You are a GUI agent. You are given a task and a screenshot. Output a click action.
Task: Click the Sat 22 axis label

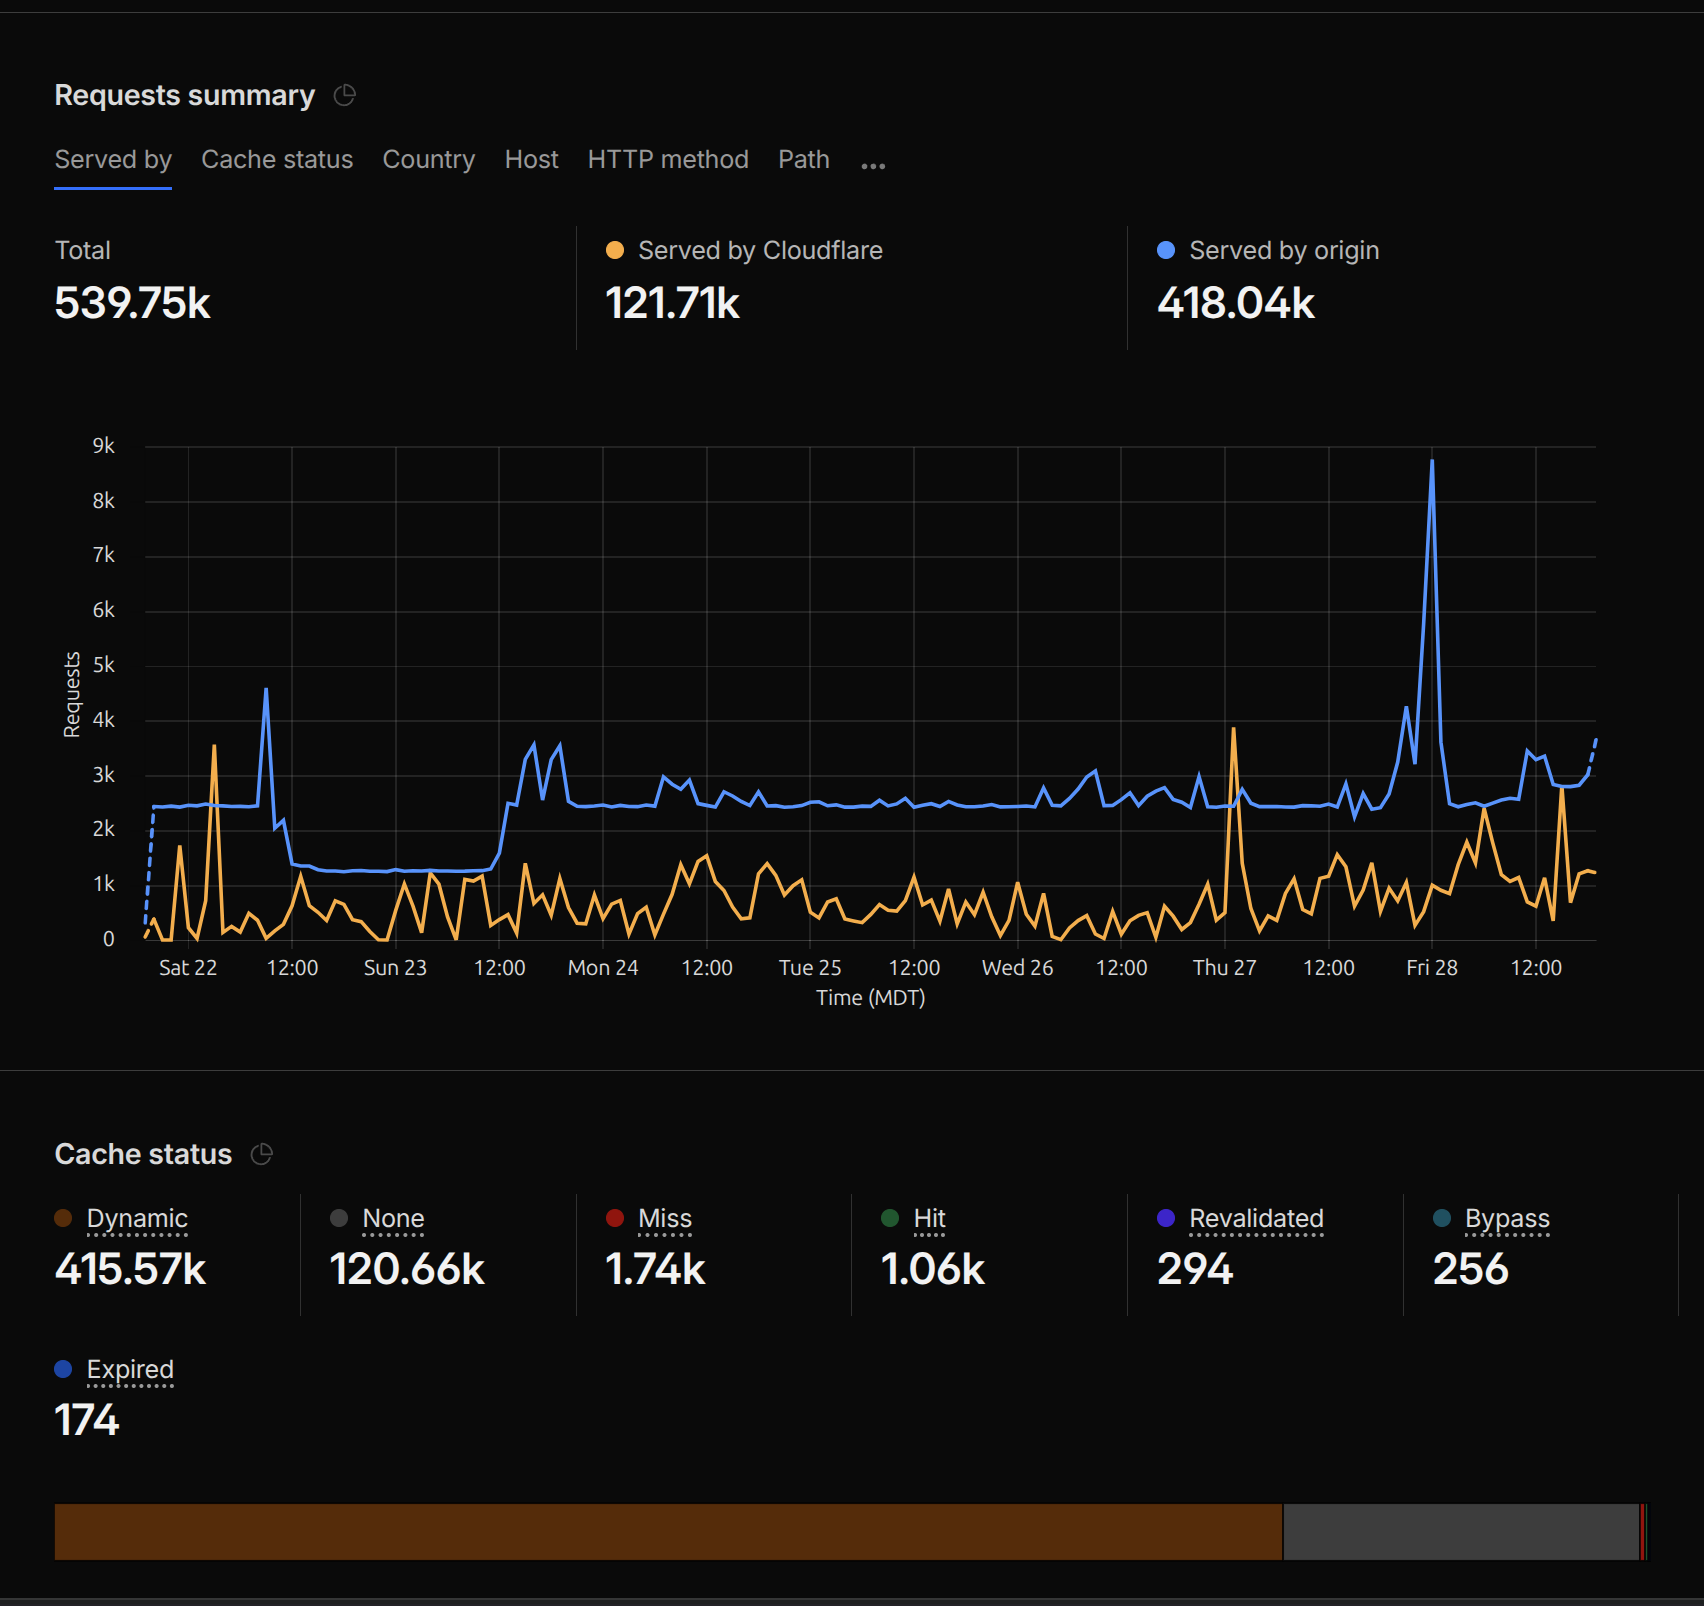click(x=188, y=968)
